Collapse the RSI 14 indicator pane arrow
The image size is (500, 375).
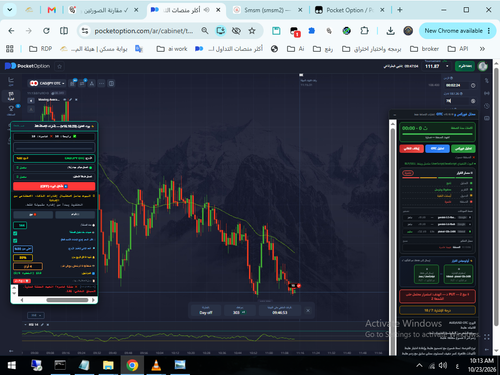click(x=25, y=324)
